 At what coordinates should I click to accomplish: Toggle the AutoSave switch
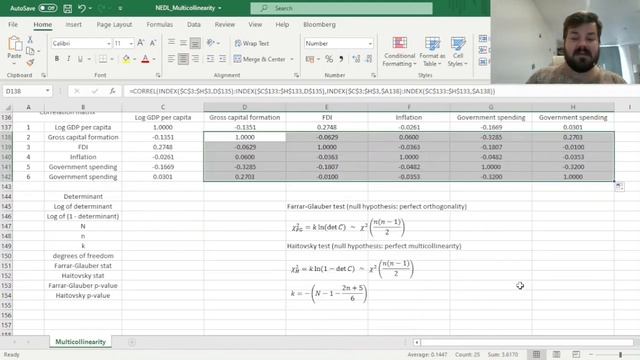point(48,8)
